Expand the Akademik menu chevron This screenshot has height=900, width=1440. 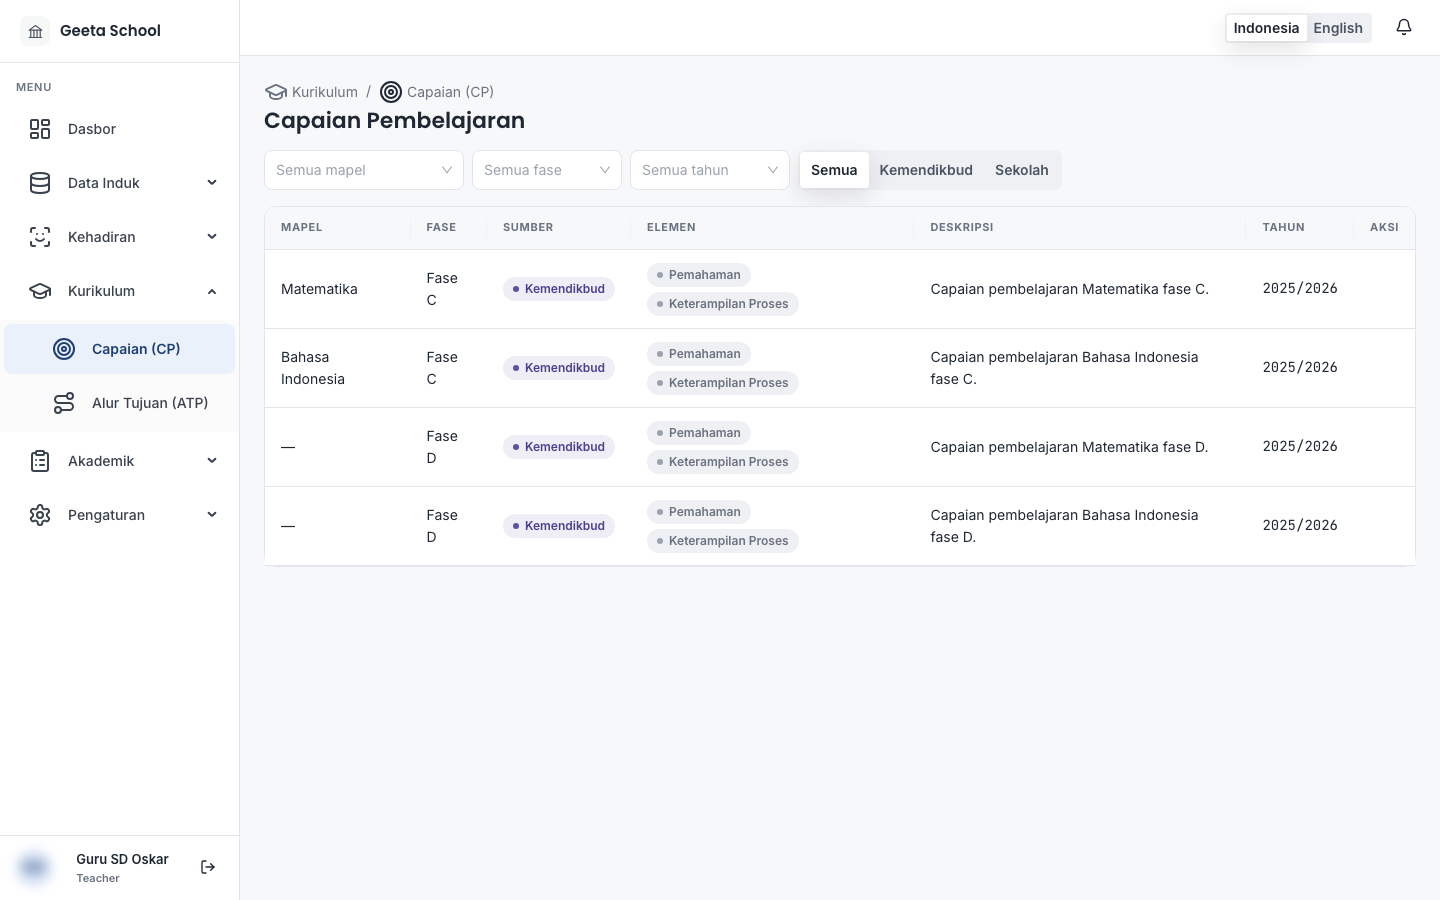click(212, 461)
